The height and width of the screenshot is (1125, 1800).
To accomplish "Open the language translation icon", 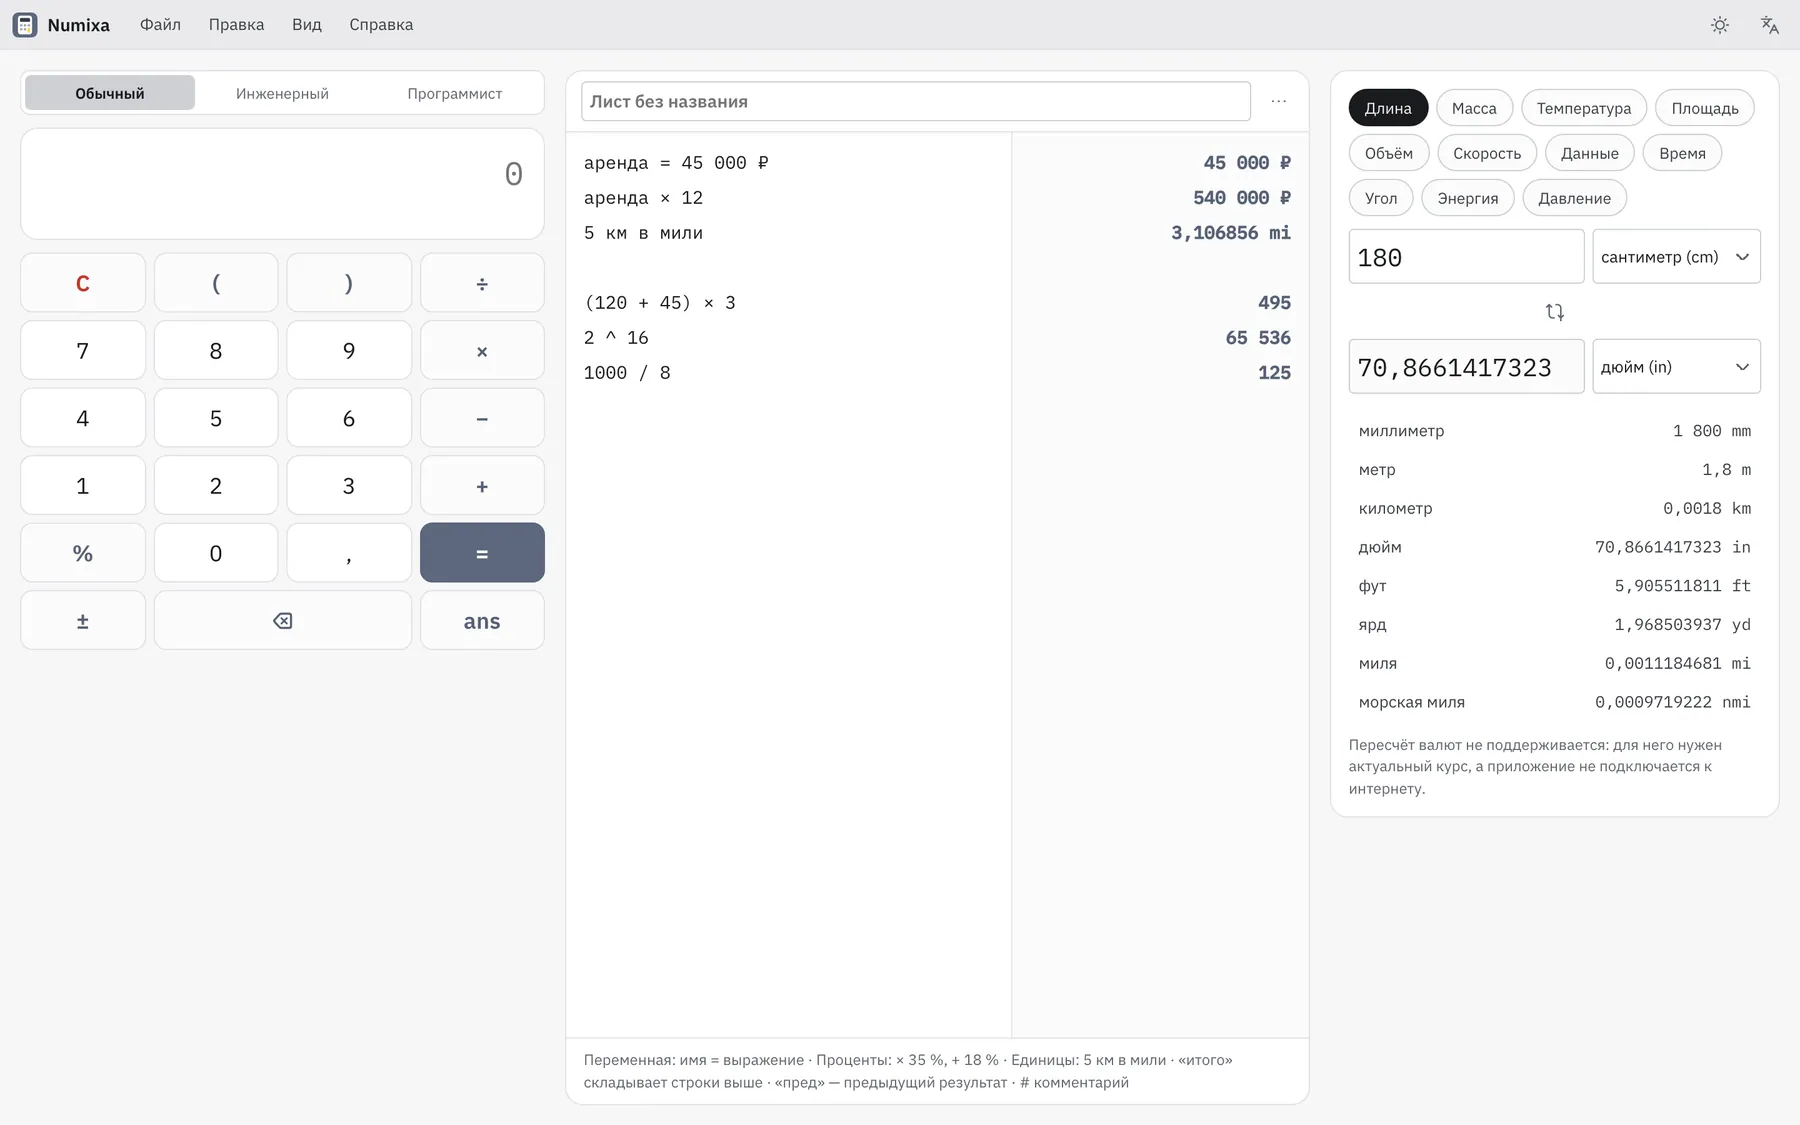I will pos(1769,25).
